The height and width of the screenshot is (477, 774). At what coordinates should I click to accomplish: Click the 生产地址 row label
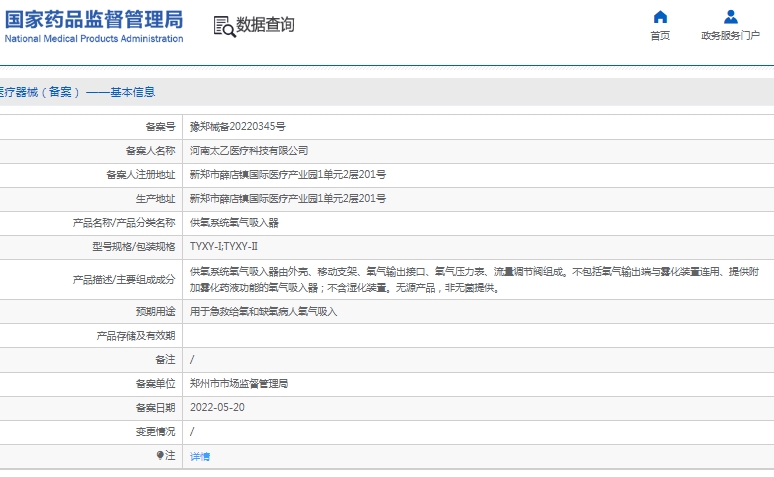coord(155,199)
